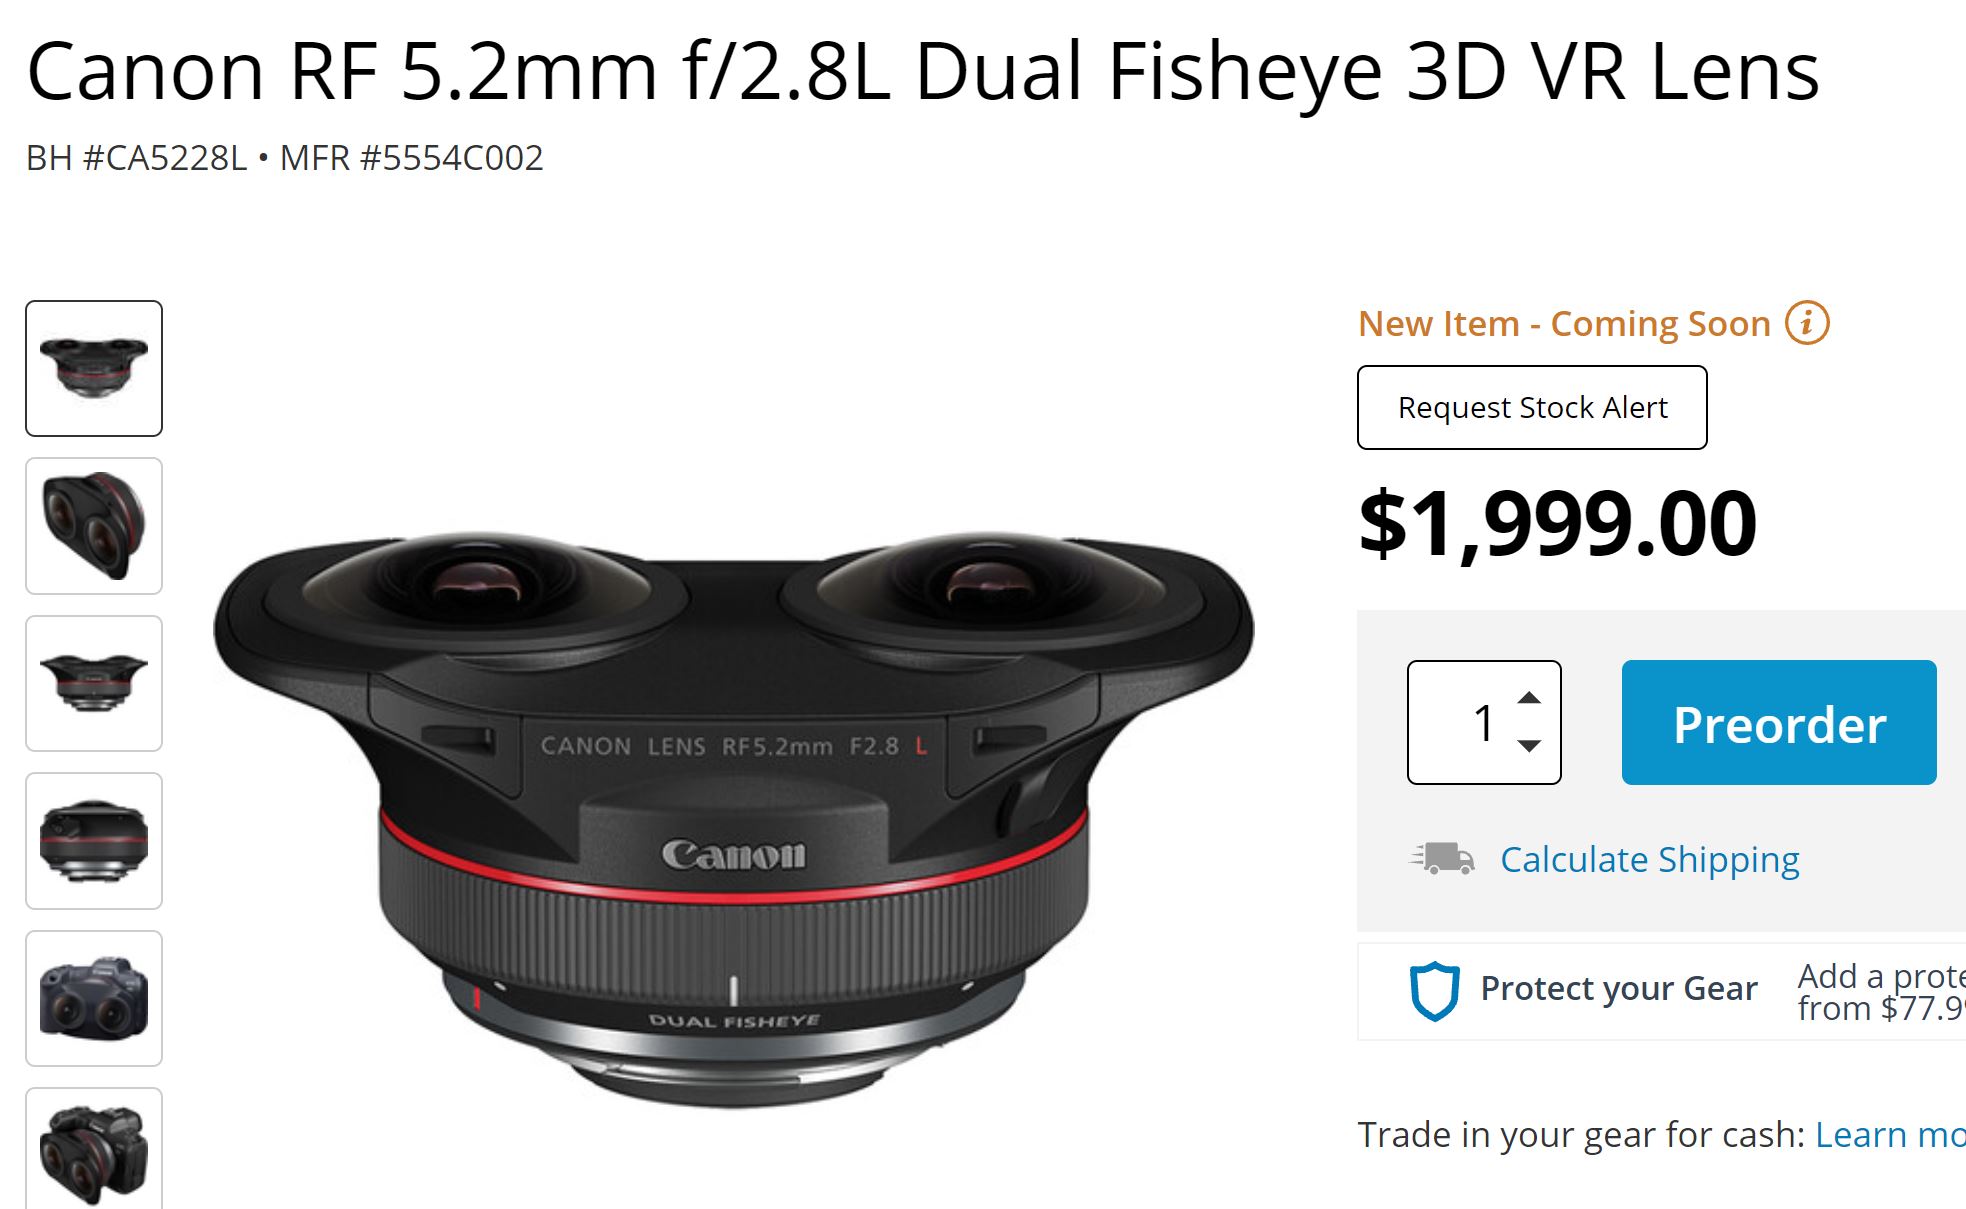
Task: Select the fourth side-profile lens thumbnail
Action: click(94, 841)
